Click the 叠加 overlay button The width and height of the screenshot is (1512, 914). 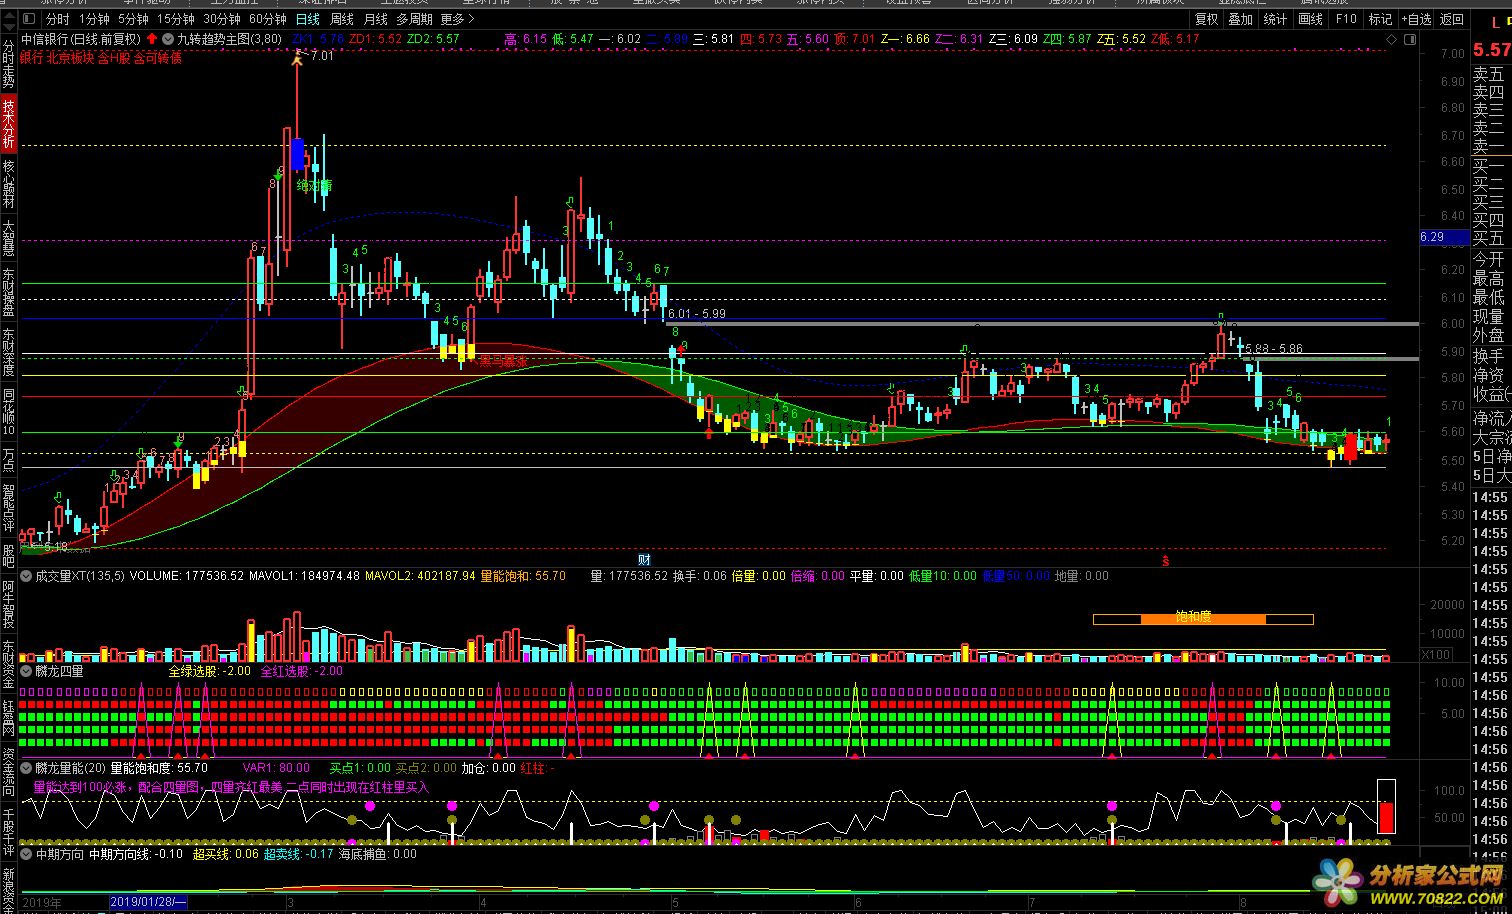pos(1241,19)
